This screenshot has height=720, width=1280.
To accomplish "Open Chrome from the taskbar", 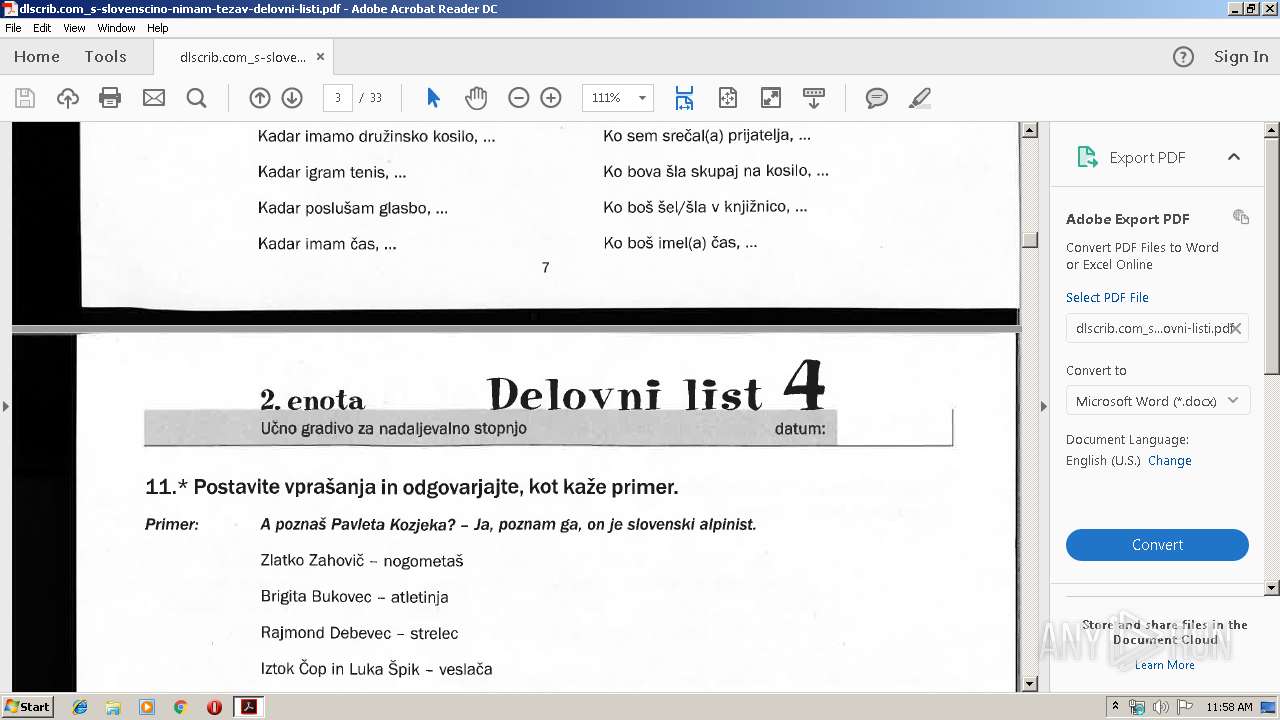I will click(x=180, y=707).
